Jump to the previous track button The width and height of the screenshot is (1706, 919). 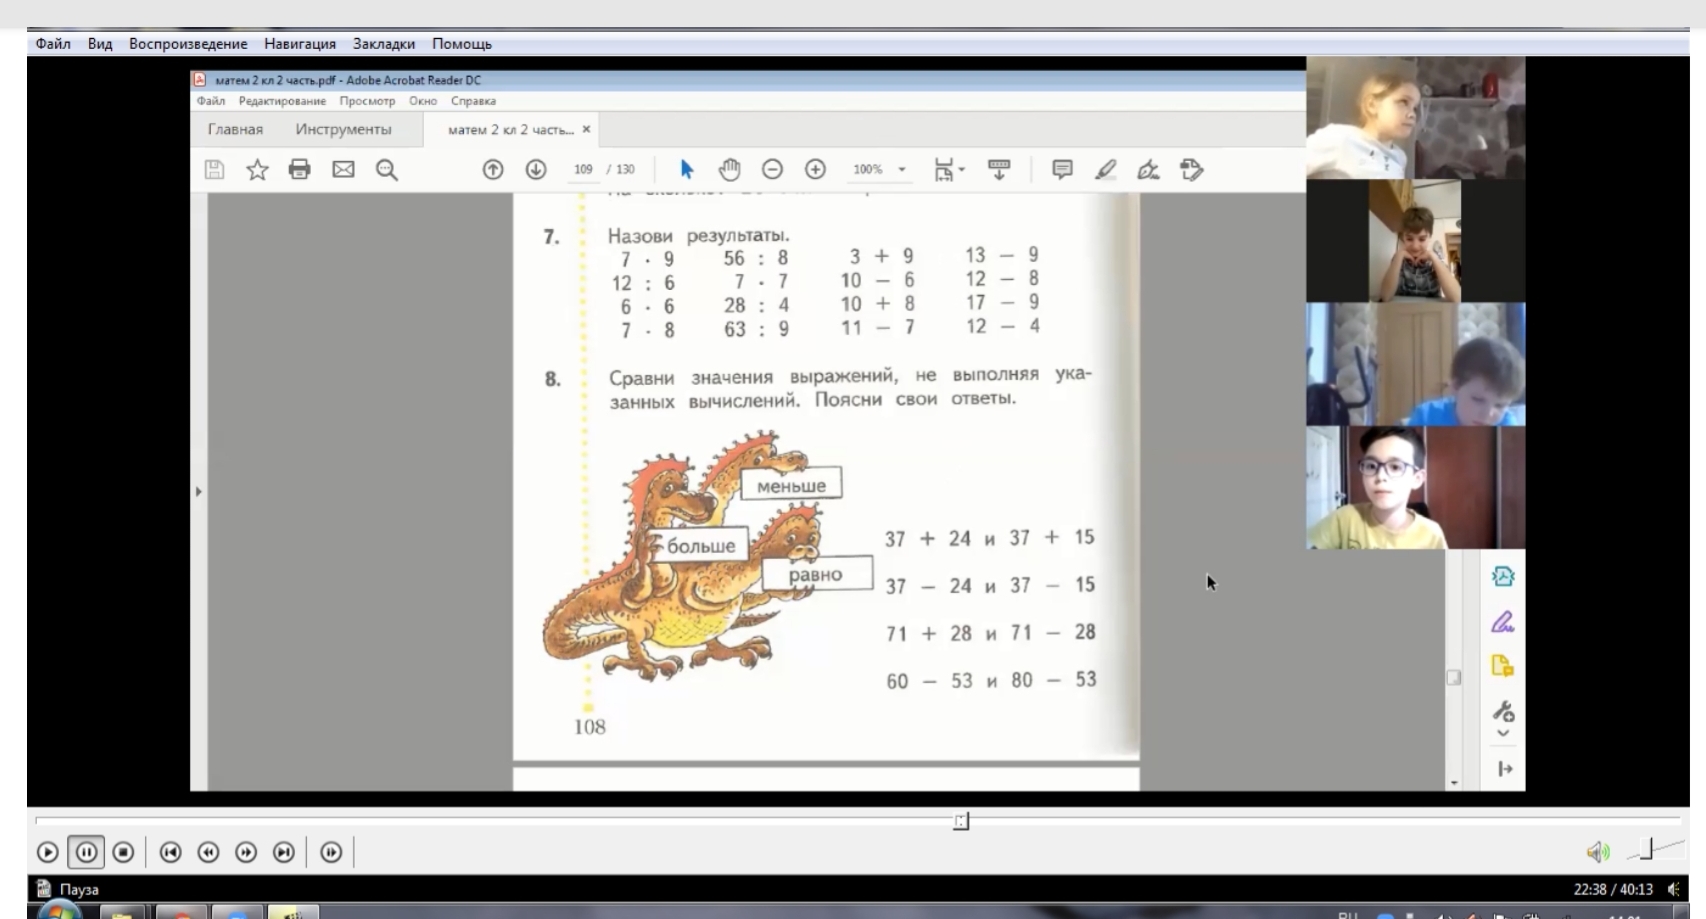pos(170,852)
